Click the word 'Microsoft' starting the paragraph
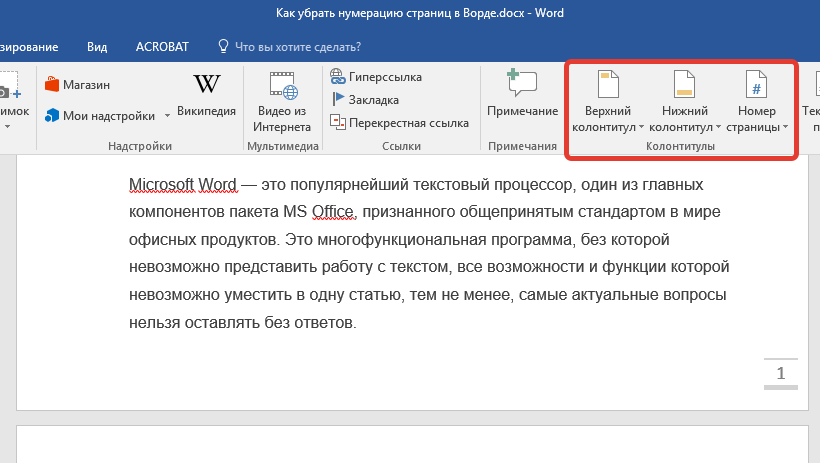Viewport: 820px width, 463px height. (x=163, y=185)
